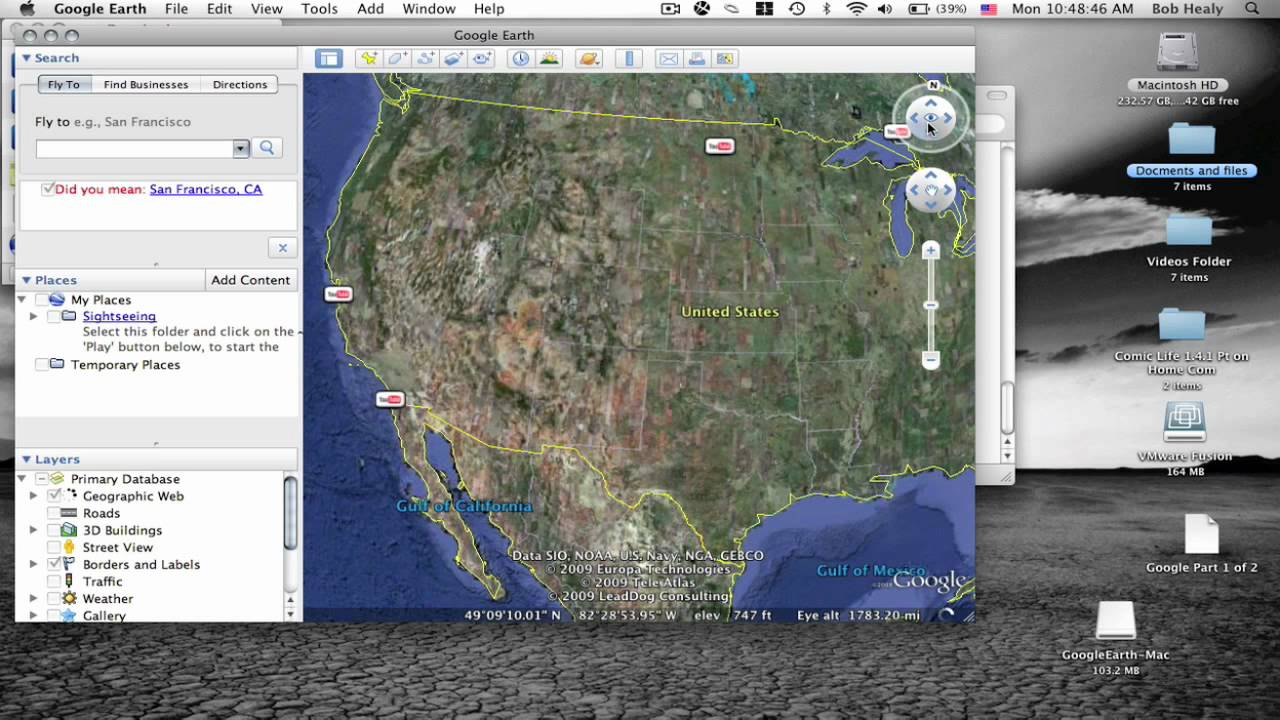Expand the Sightseeing folder tree arrow
1280x720 pixels.
click(33, 316)
